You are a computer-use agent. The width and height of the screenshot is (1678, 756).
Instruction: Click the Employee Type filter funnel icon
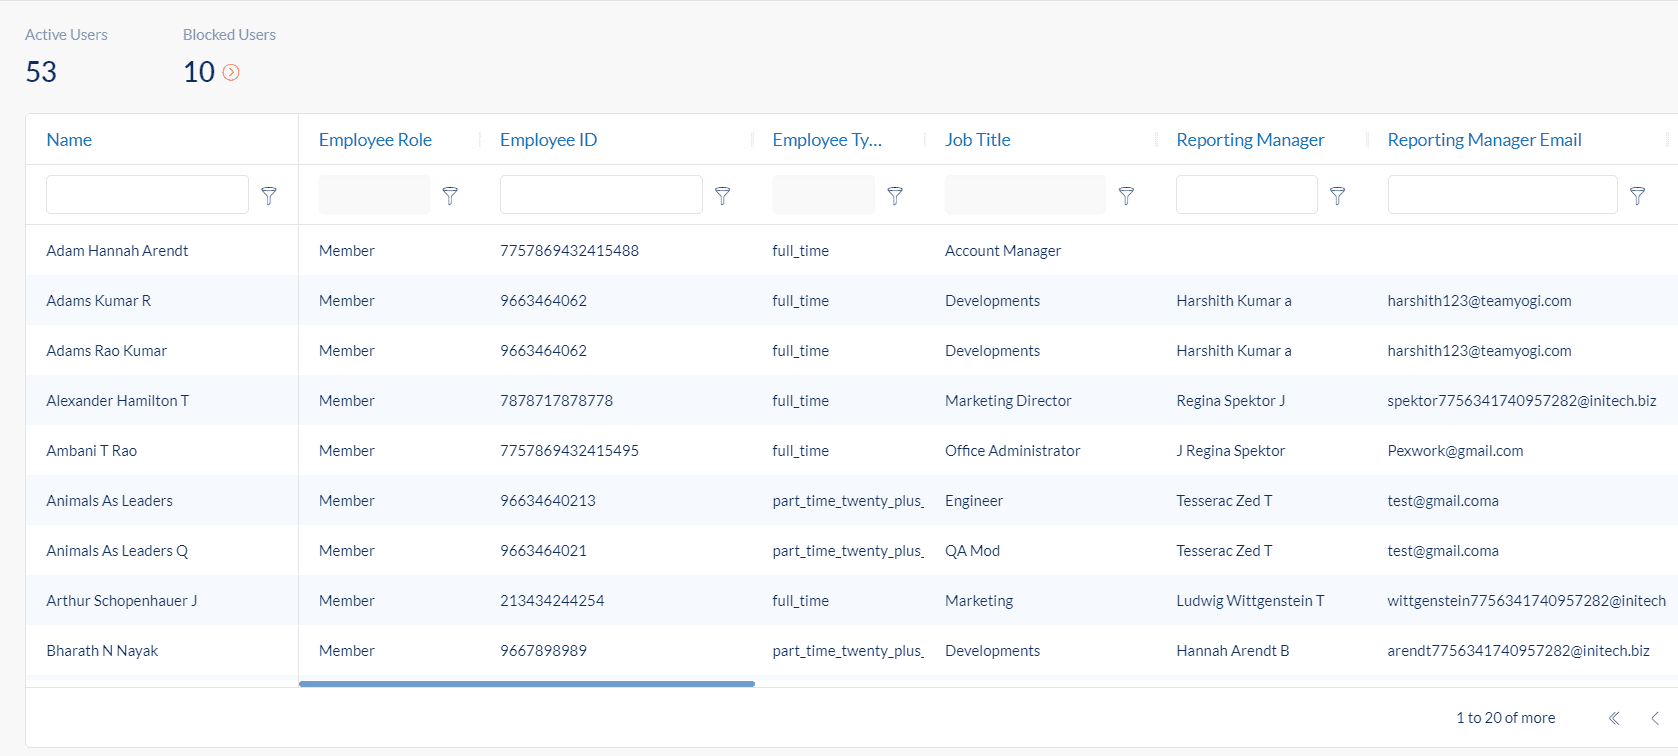(895, 196)
